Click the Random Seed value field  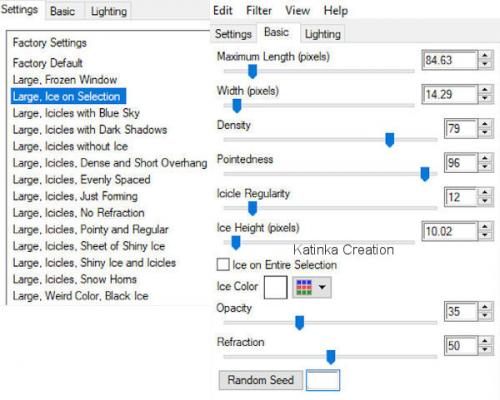pos(323,380)
